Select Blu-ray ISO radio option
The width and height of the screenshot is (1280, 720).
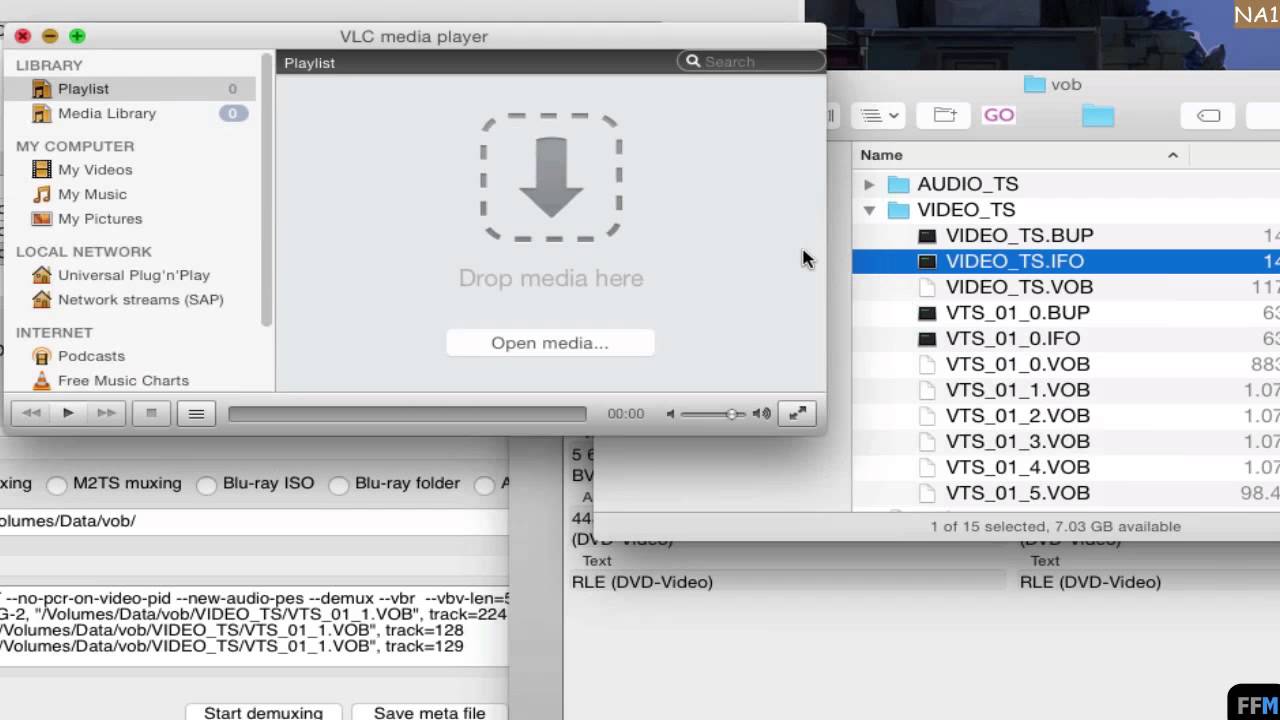tap(206, 485)
